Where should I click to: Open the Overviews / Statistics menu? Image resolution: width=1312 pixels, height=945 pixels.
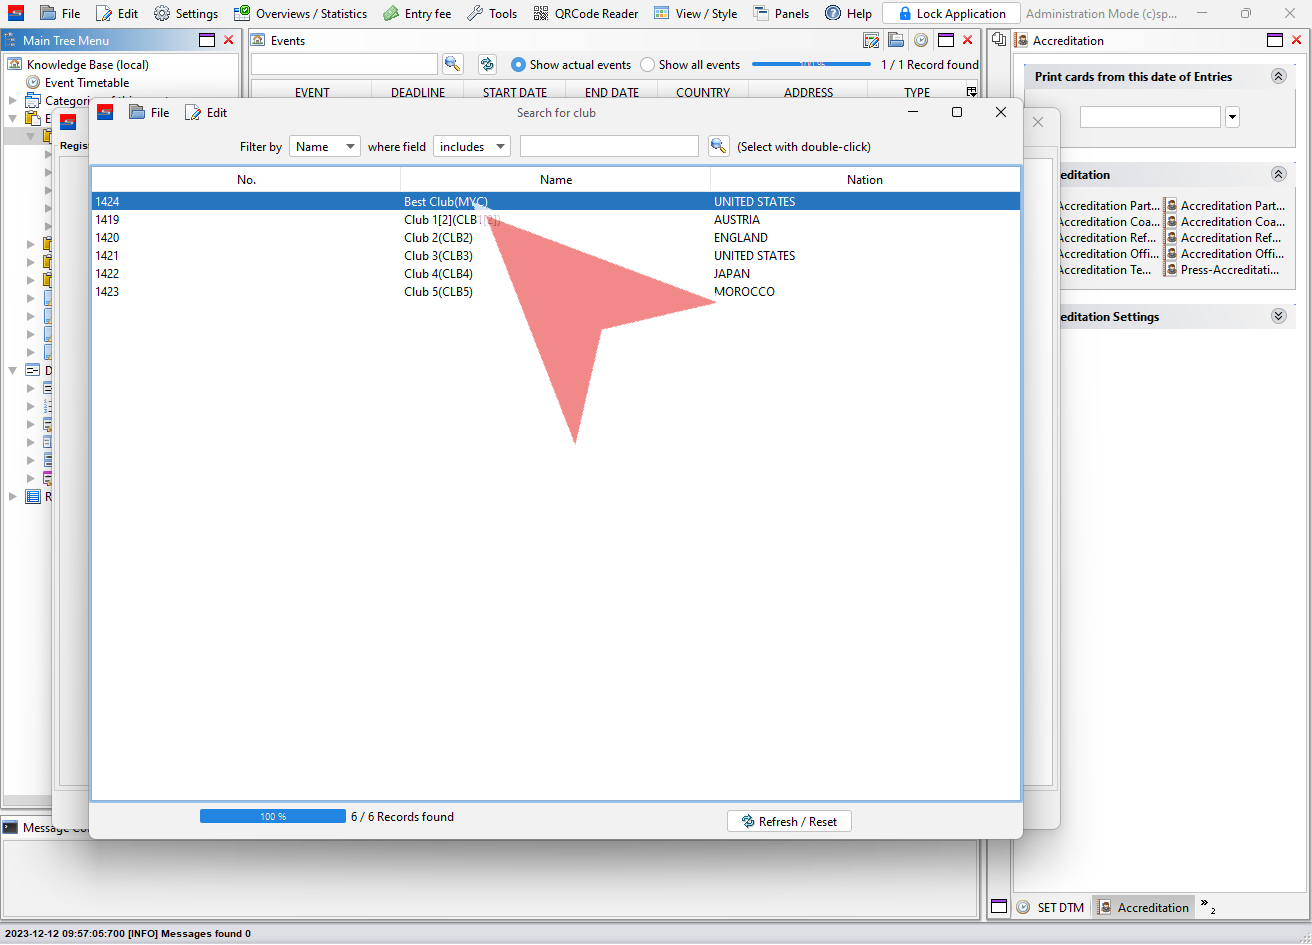coord(300,14)
